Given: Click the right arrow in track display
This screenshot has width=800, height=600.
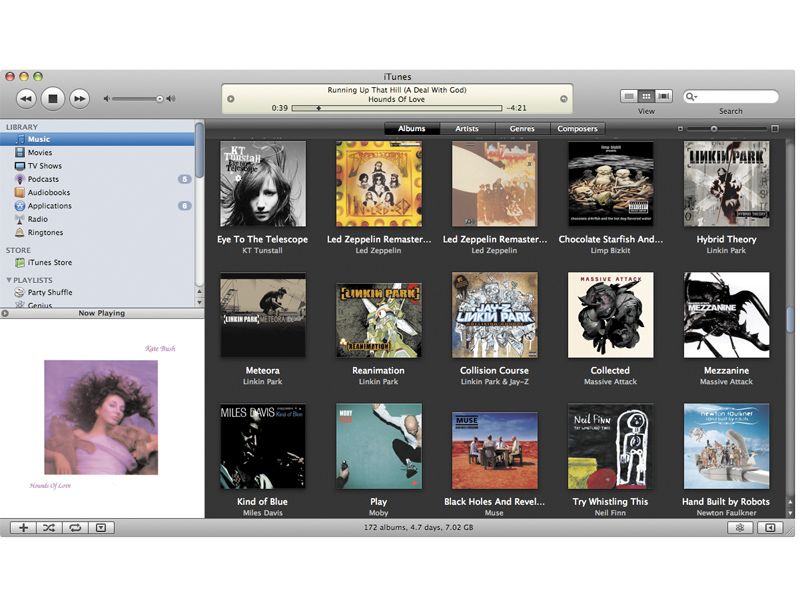Looking at the screenshot, I should tap(564, 99).
